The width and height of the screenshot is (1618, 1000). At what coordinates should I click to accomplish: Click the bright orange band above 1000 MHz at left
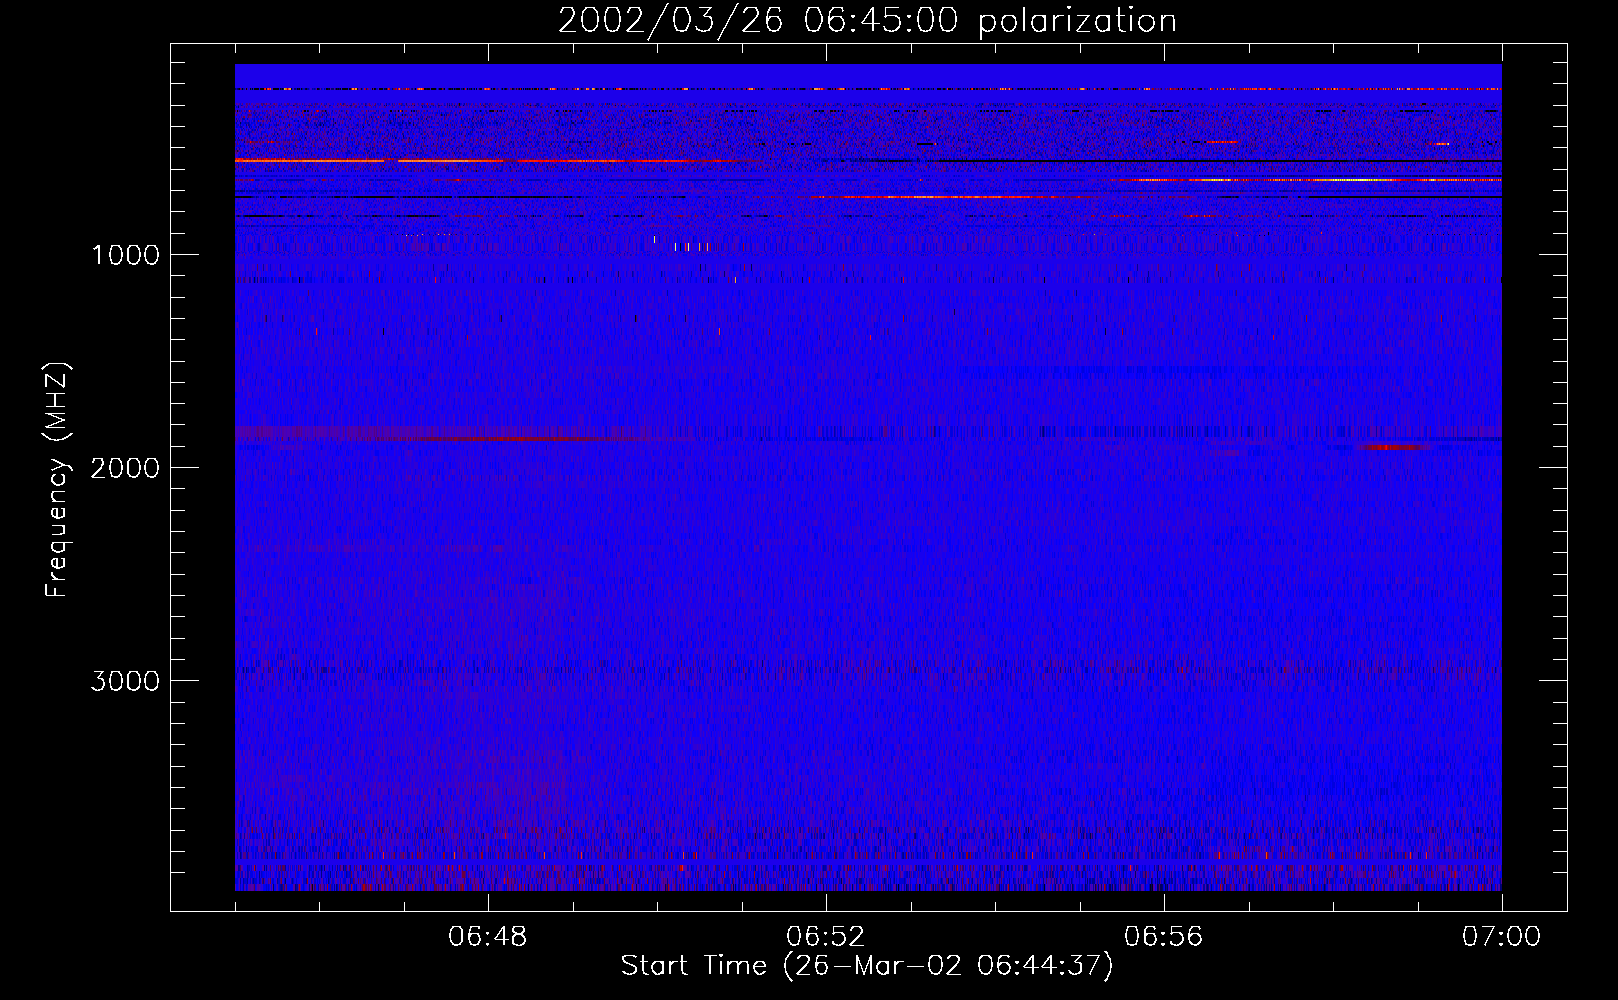point(490,160)
